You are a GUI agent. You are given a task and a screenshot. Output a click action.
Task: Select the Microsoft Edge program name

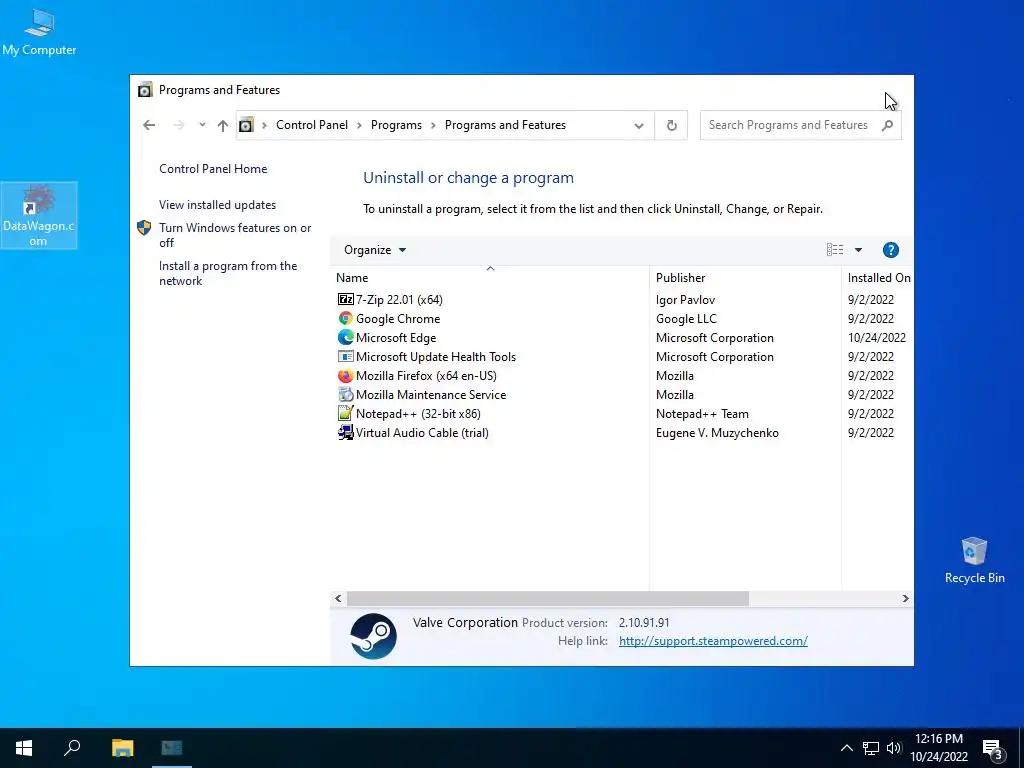click(x=396, y=338)
